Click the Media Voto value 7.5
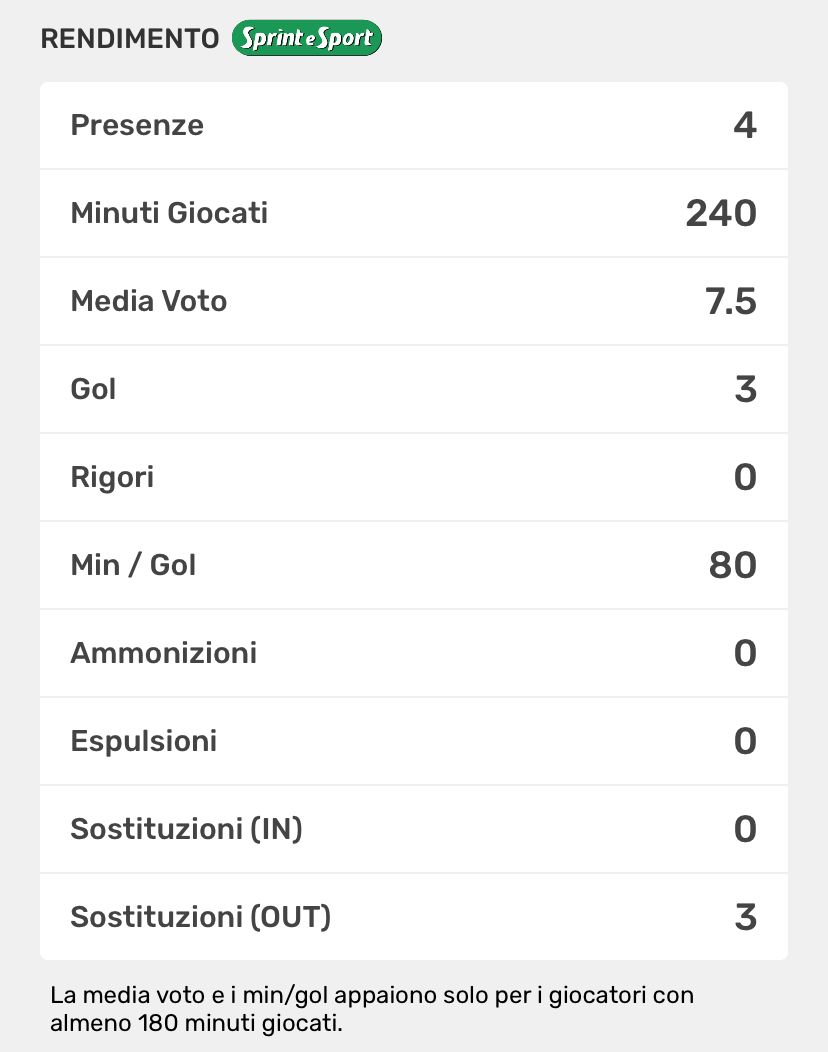Viewport: 828px width, 1052px height. click(x=731, y=301)
